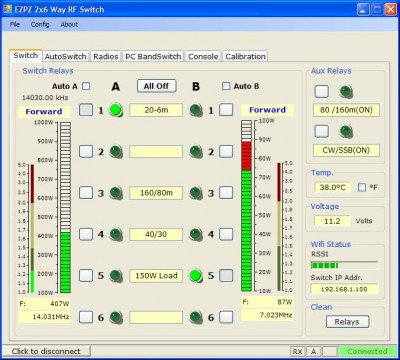The width and height of the screenshot is (400, 360).
Task: Toggle switch B relay 4 button
Action: pos(226,234)
